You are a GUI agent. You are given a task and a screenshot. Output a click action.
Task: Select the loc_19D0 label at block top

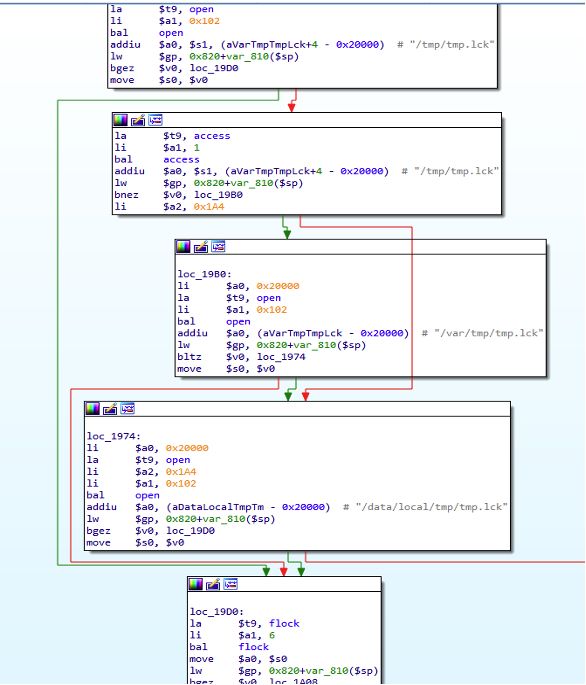[217, 612]
